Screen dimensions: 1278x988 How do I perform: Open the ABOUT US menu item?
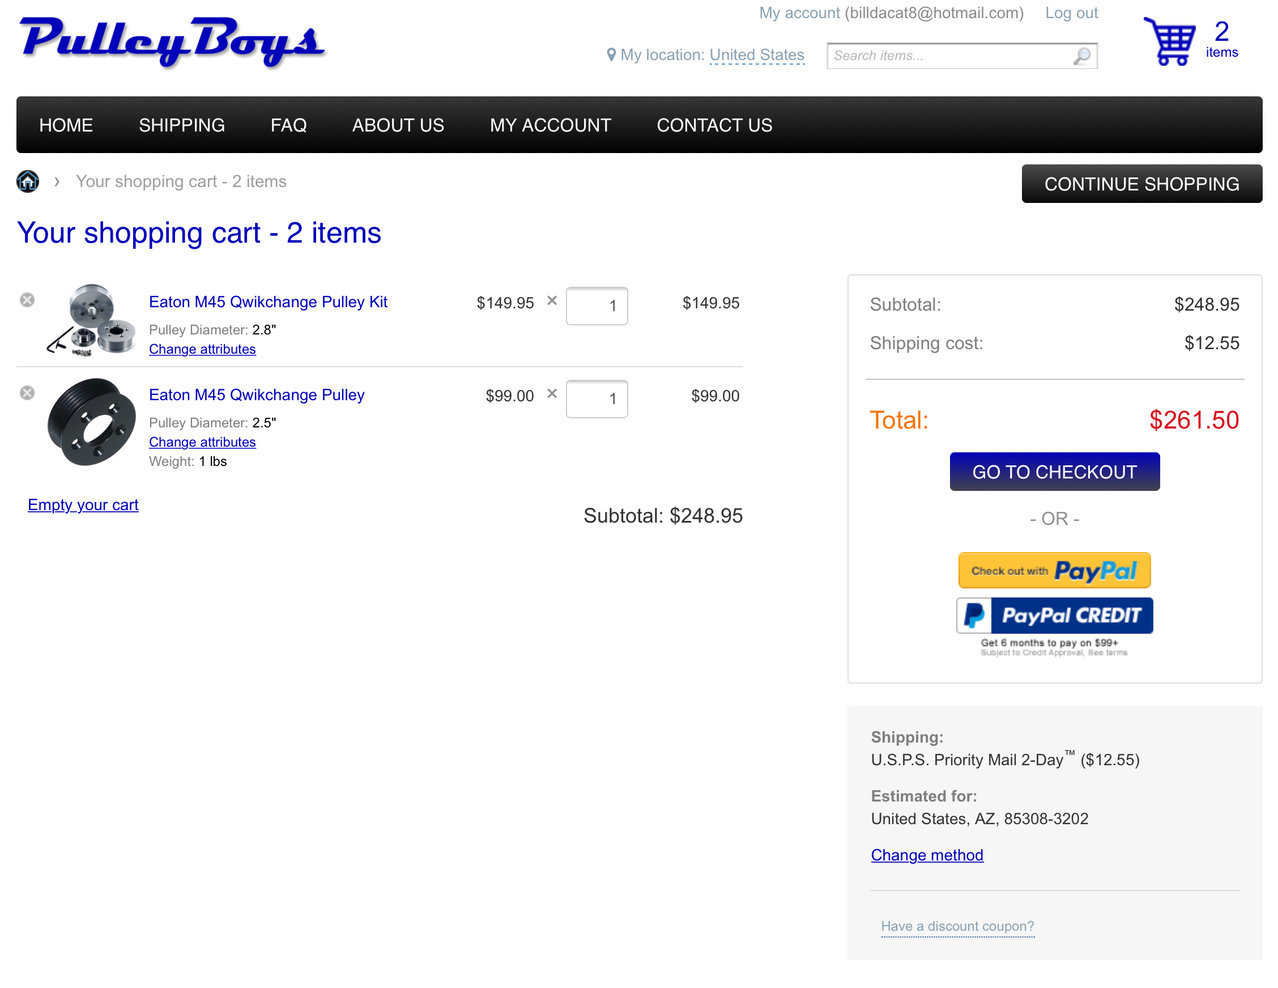point(398,125)
